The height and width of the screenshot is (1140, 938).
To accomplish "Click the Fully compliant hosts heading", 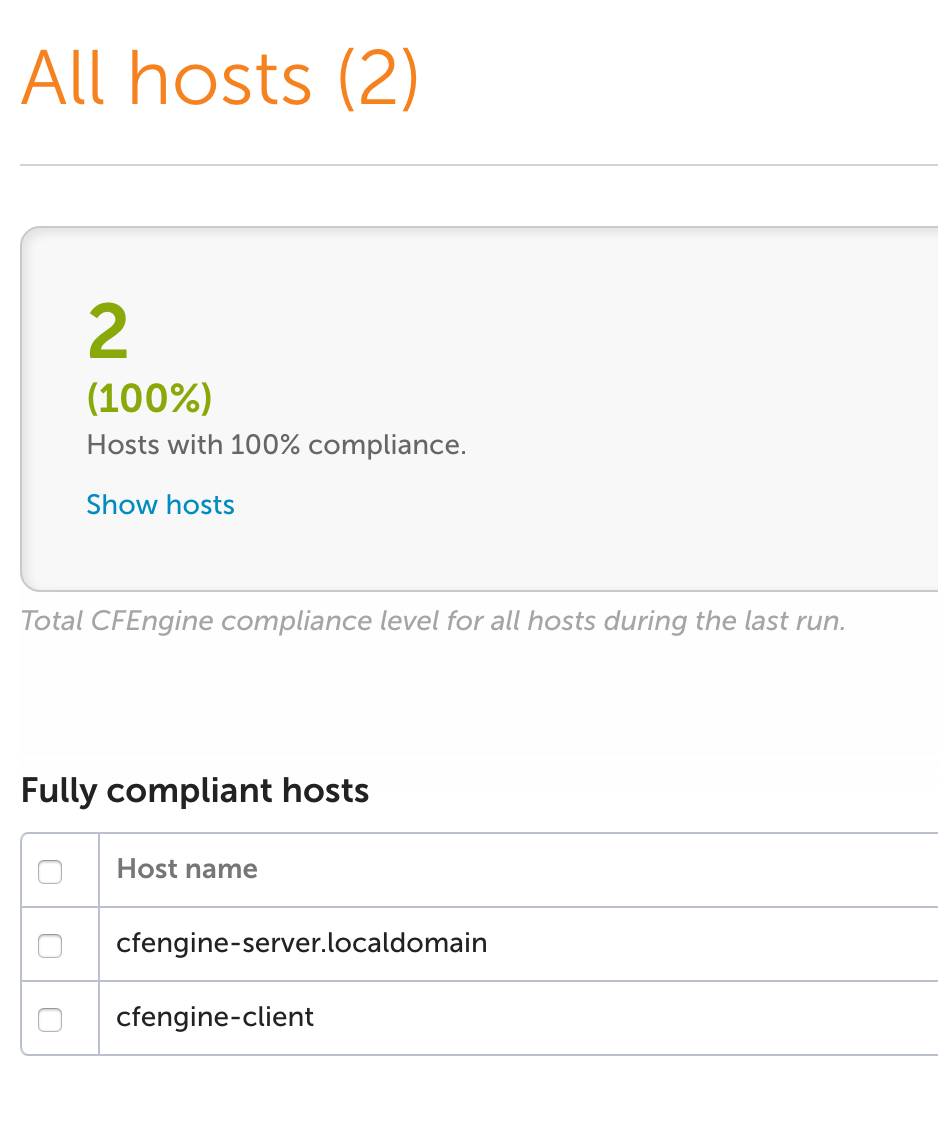I will coord(195,790).
